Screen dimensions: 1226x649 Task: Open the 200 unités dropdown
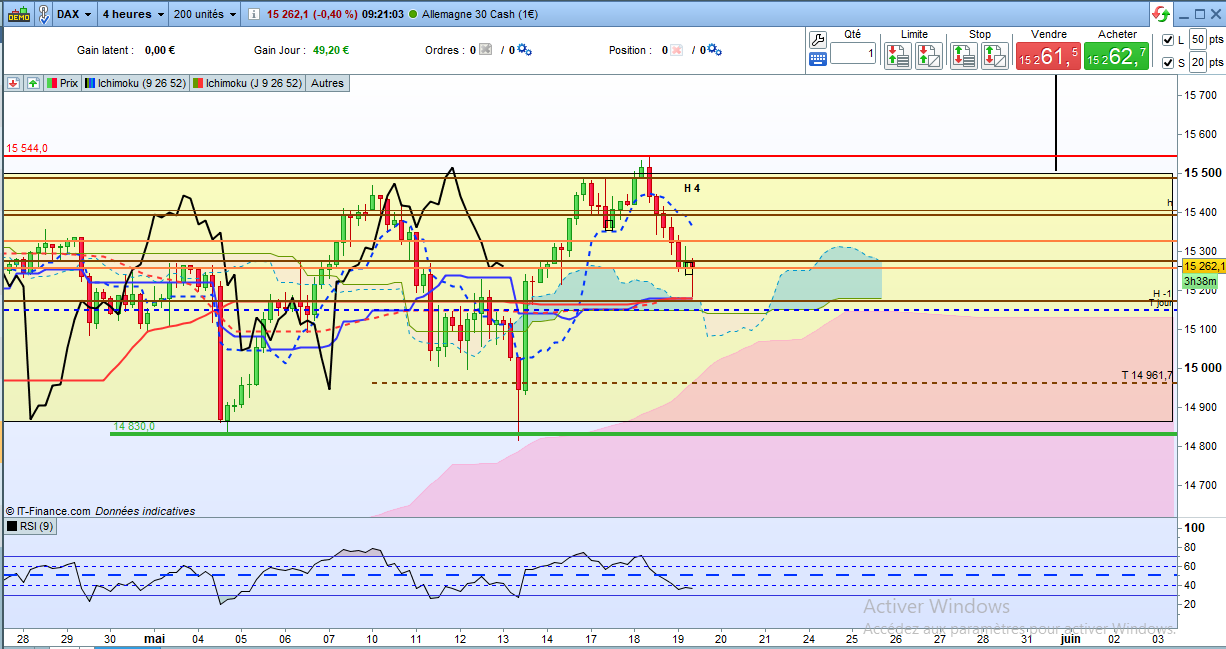205,14
